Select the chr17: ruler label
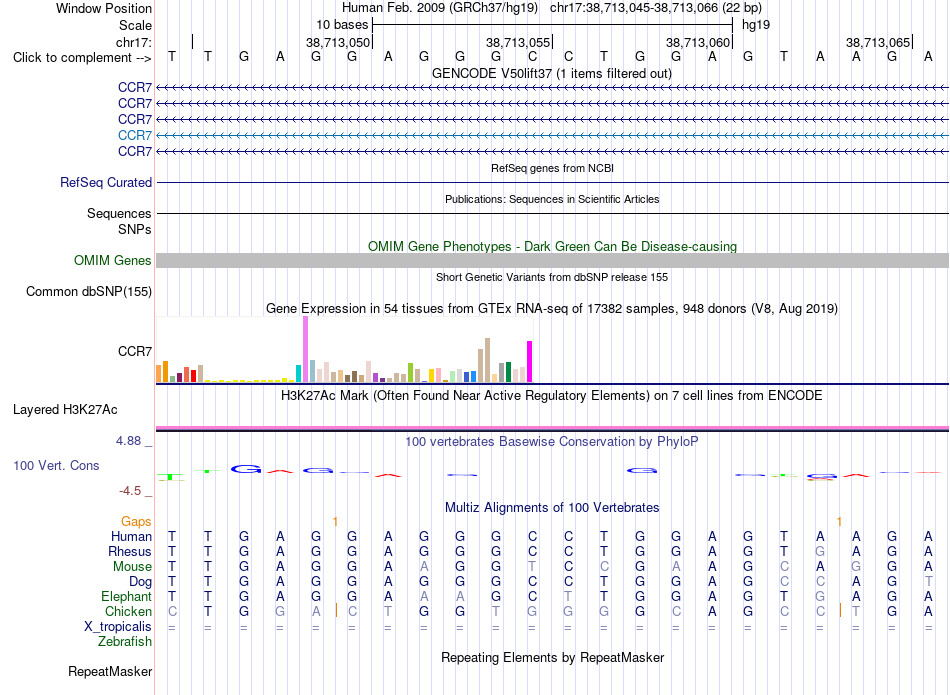Screen dimensions: 950x695 coord(134,42)
